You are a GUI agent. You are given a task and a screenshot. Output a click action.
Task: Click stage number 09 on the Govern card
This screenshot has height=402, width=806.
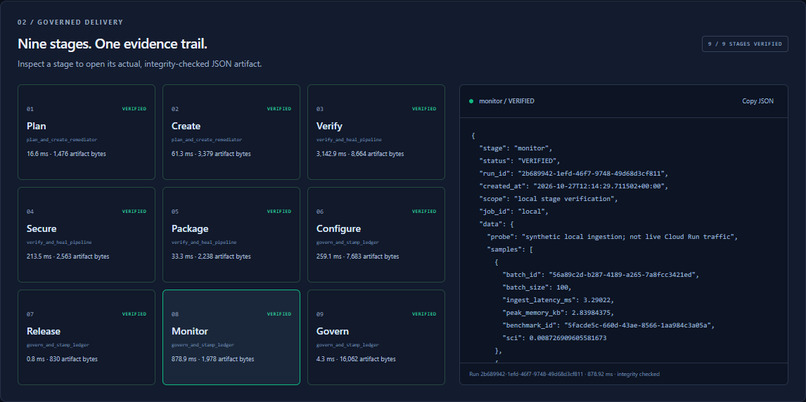pos(320,314)
